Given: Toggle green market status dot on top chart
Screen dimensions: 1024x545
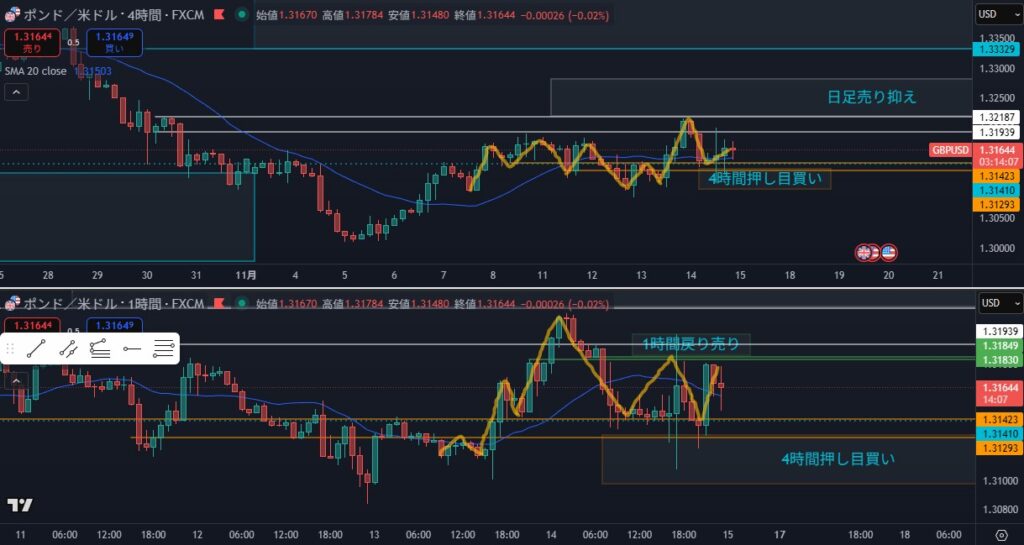Looking at the screenshot, I should click(242, 16).
